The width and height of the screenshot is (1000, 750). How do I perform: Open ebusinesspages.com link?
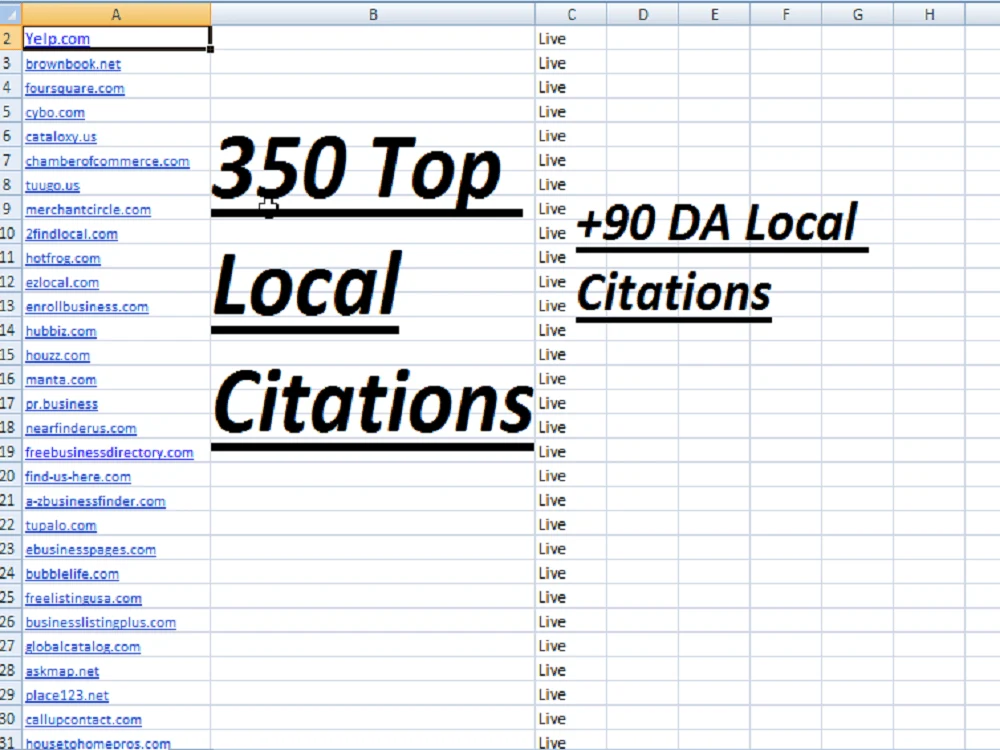[91, 550]
